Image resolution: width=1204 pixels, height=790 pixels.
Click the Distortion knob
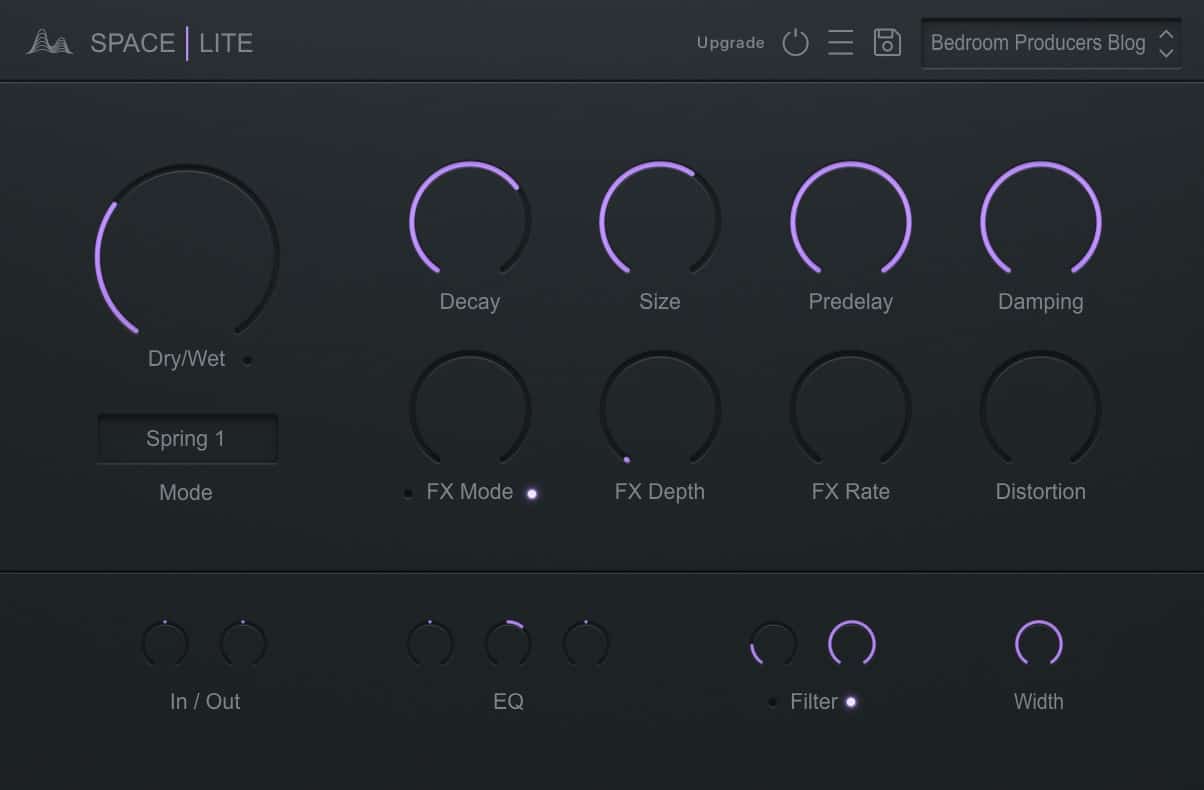click(1040, 411)
